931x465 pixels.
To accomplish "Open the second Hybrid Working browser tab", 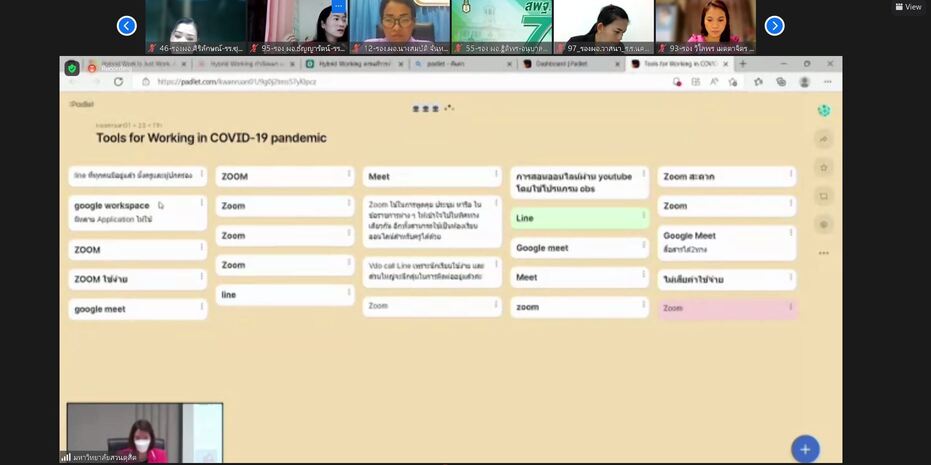I will pyautogui.click(x=246, y=64).
